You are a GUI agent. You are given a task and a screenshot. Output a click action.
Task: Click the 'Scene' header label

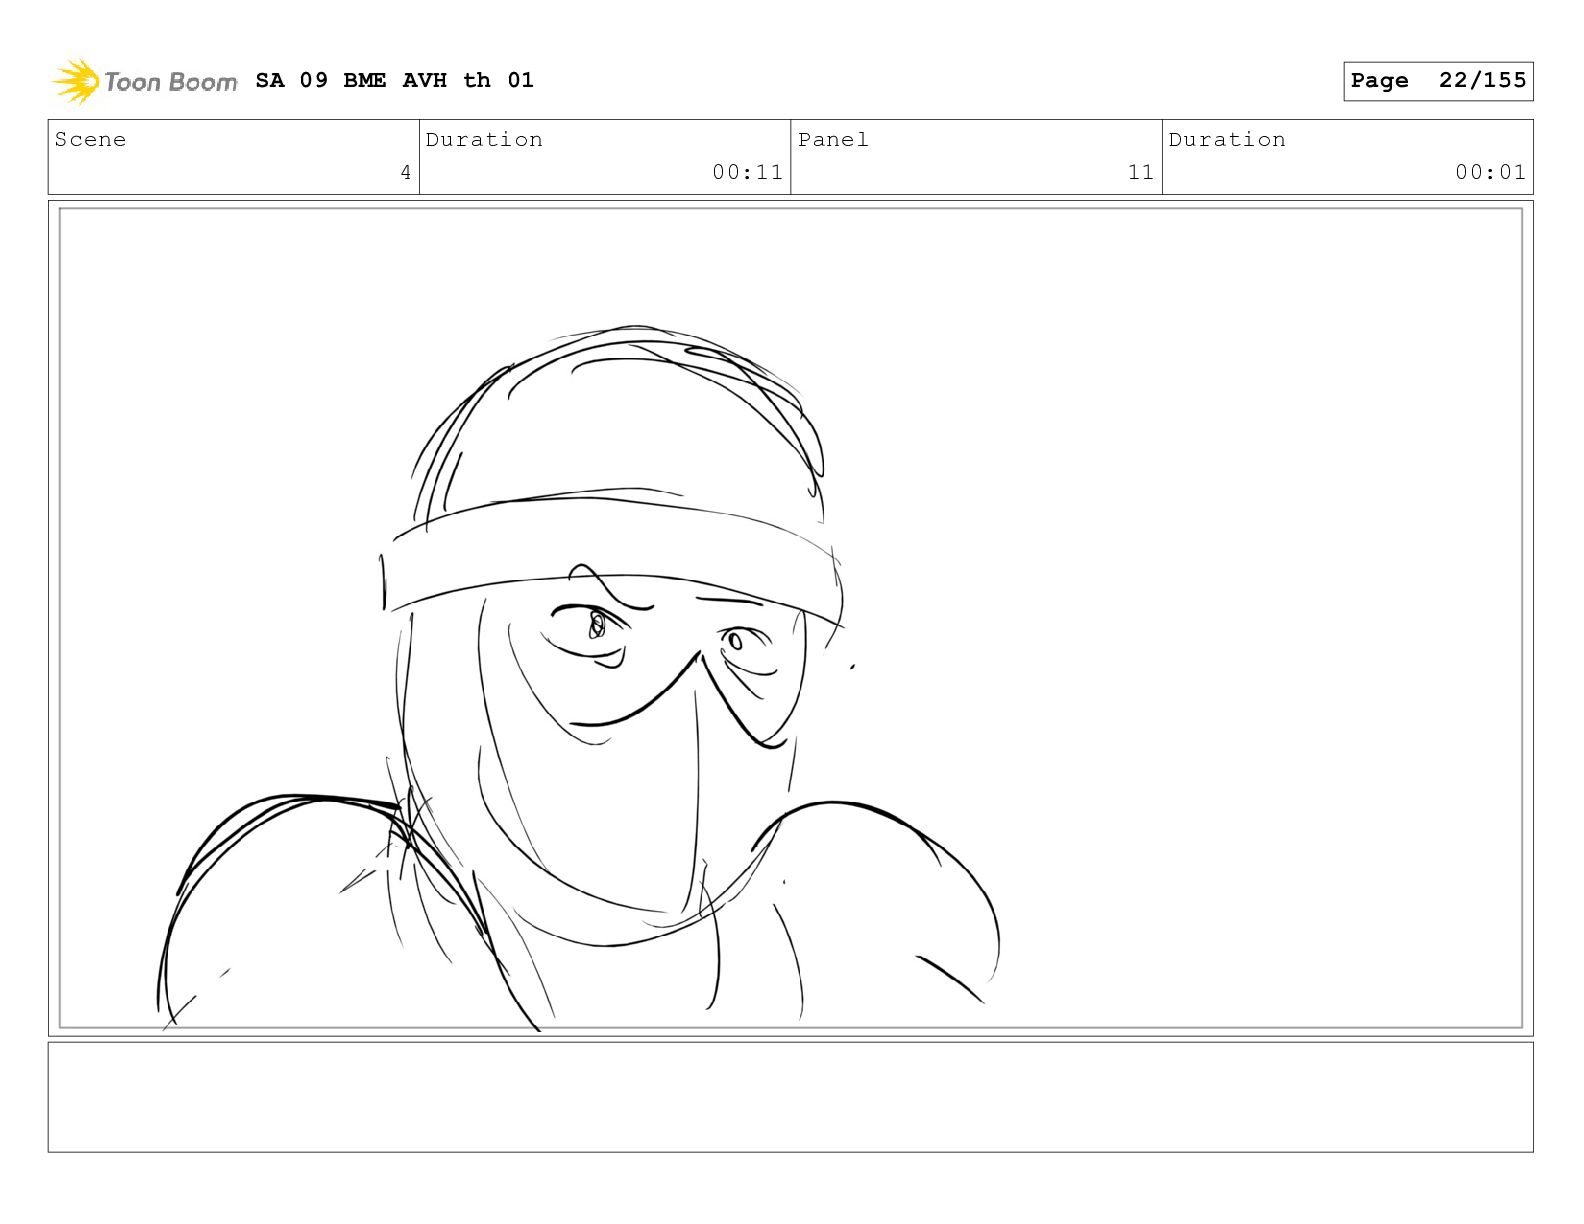(90, 140)
